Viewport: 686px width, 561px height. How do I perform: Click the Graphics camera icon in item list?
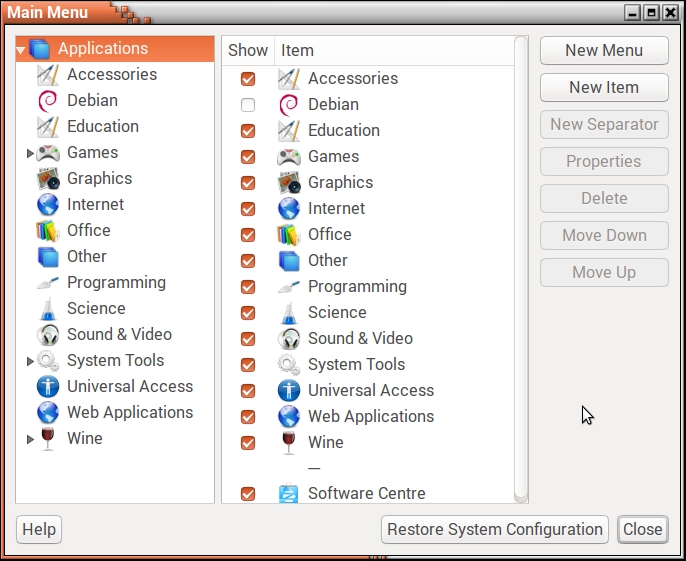click(x=289, y=183)
